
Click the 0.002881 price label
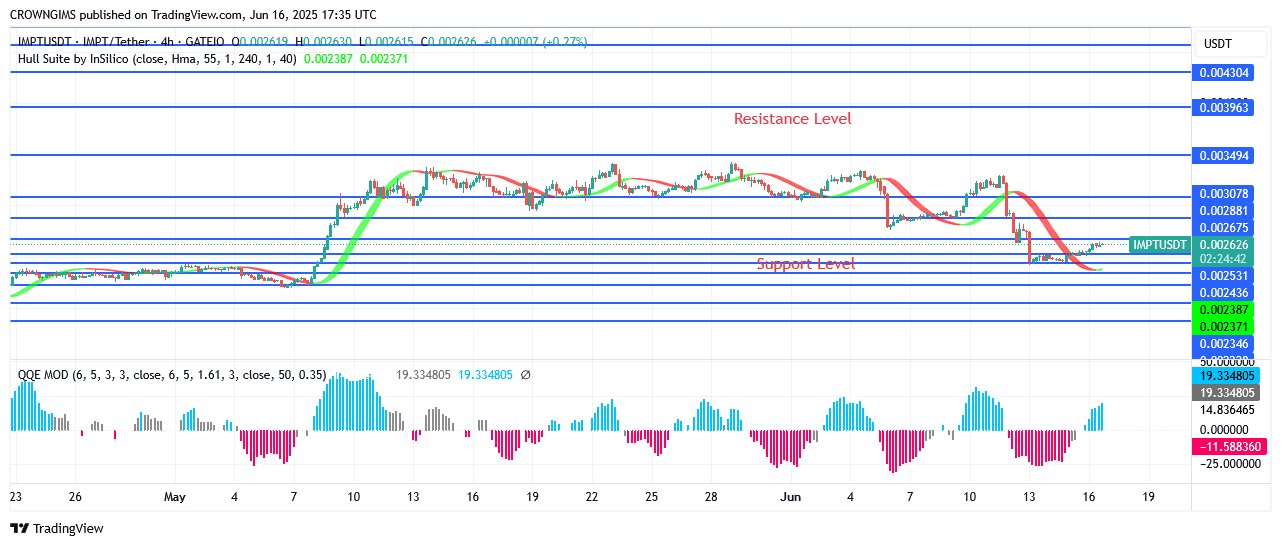(1223, 211)
